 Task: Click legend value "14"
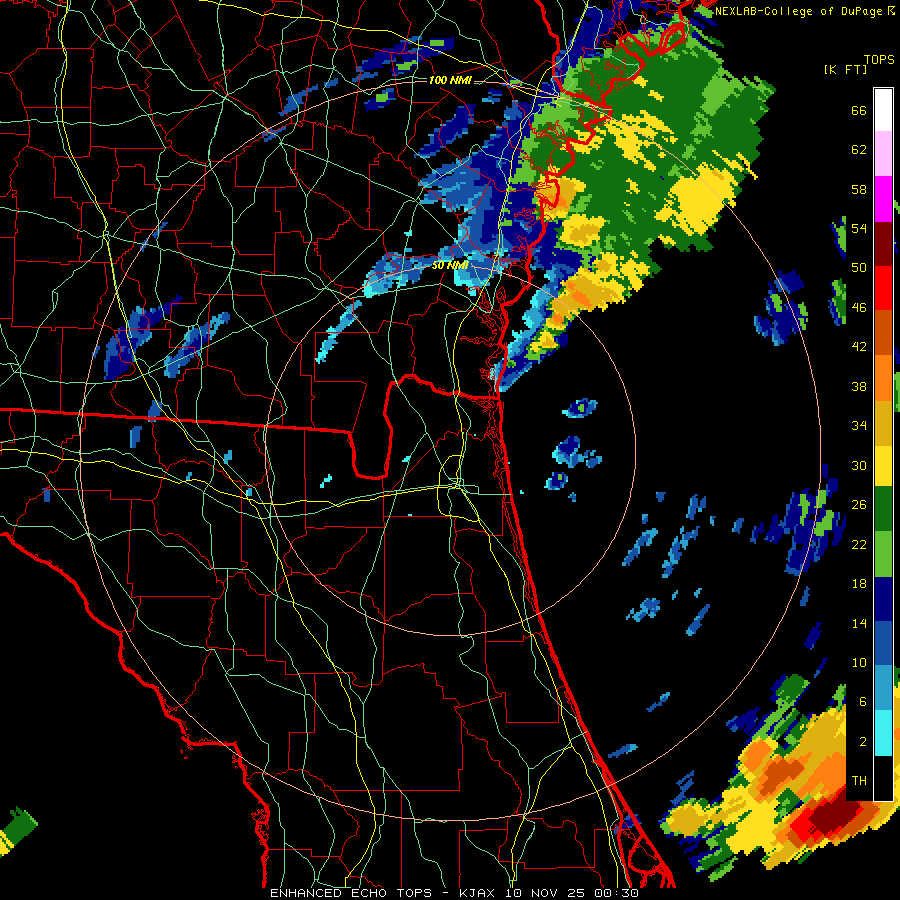click(x=859, y=623)
